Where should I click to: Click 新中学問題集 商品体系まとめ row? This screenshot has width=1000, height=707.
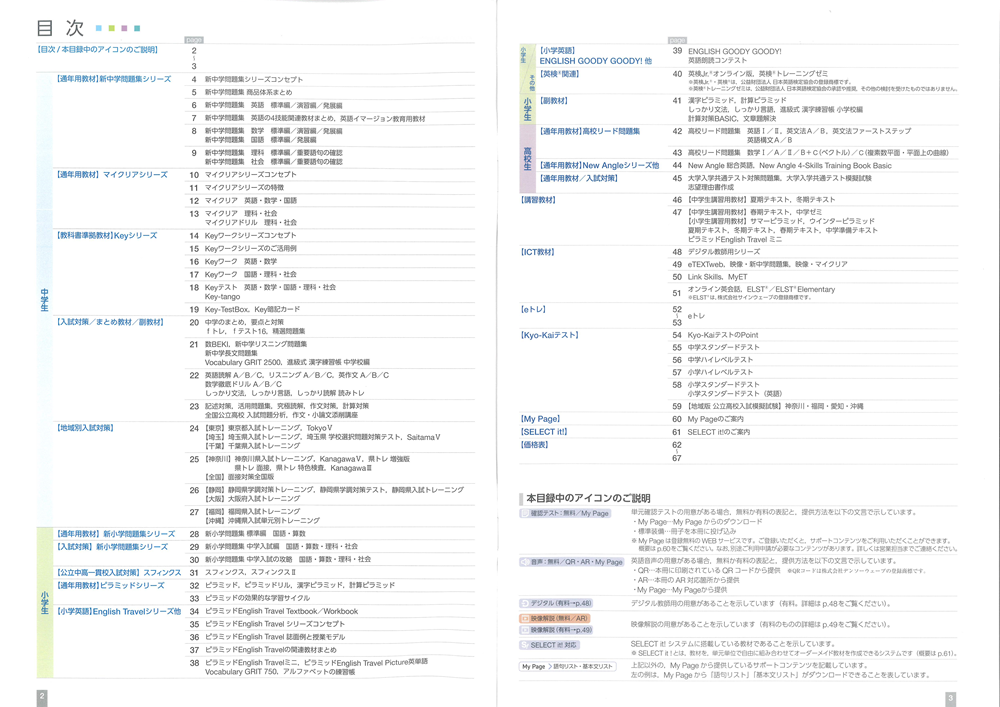coord(248,92)
